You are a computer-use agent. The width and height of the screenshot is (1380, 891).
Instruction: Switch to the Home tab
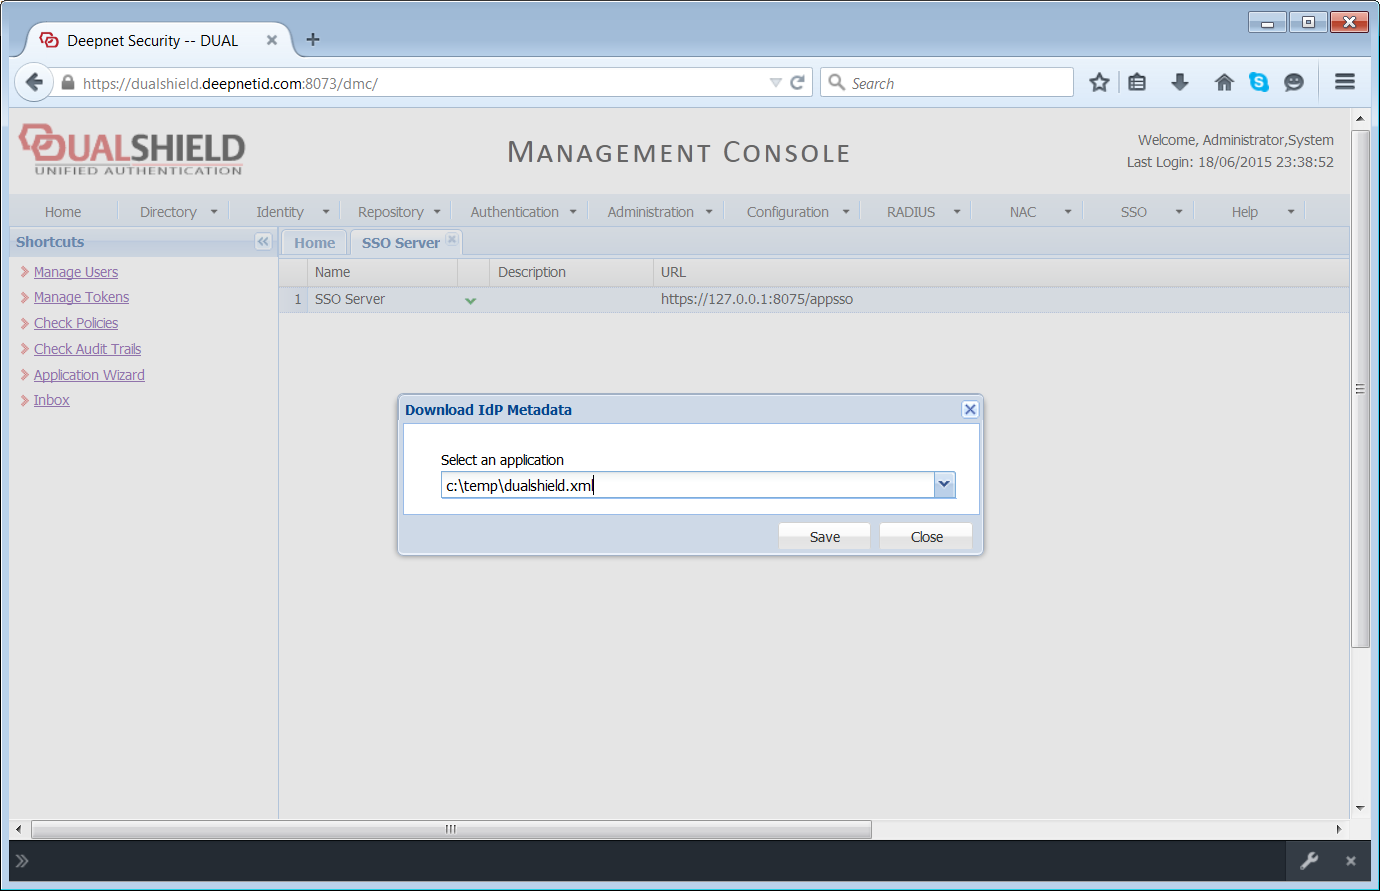pyautogui.click(x=314, y=243)
